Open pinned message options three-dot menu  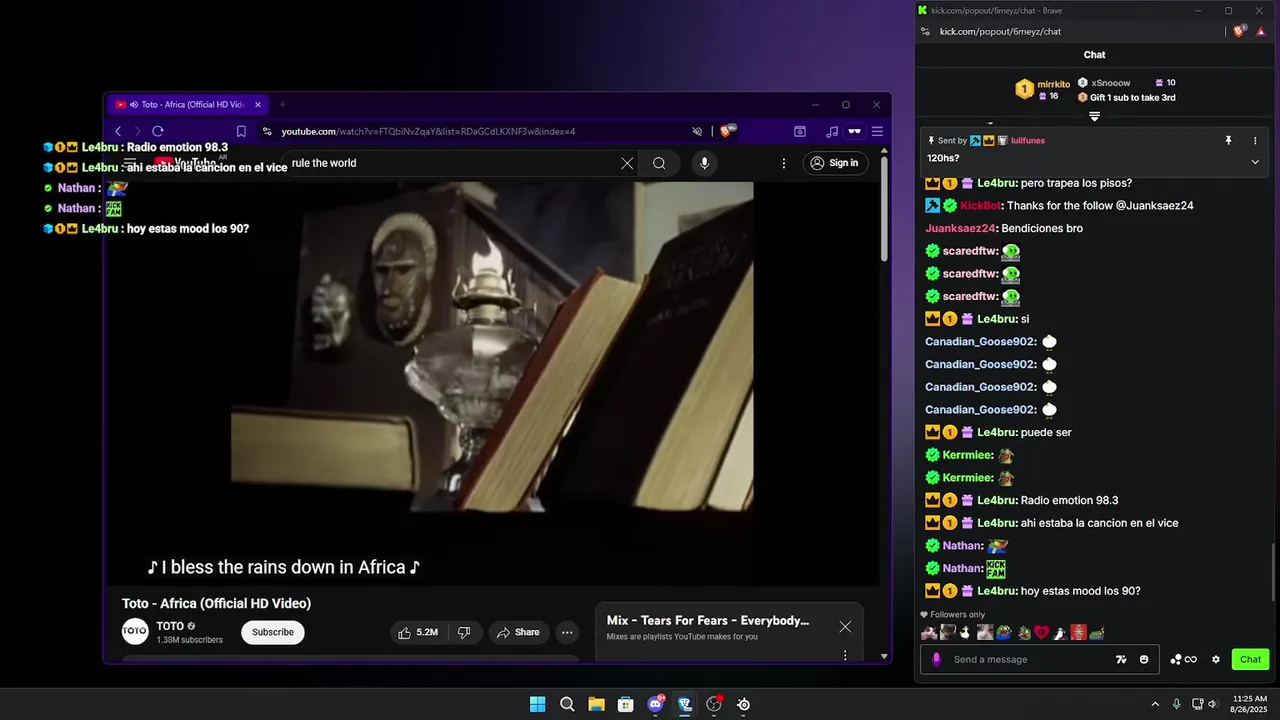click(1255, 141)
